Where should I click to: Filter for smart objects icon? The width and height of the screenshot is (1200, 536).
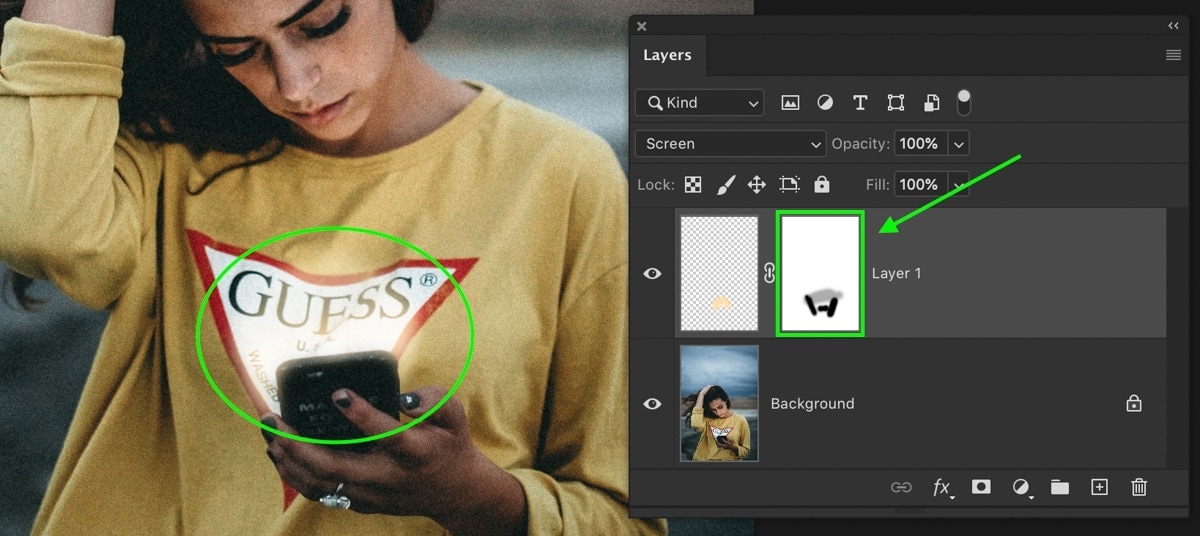(x=931, y=102)
